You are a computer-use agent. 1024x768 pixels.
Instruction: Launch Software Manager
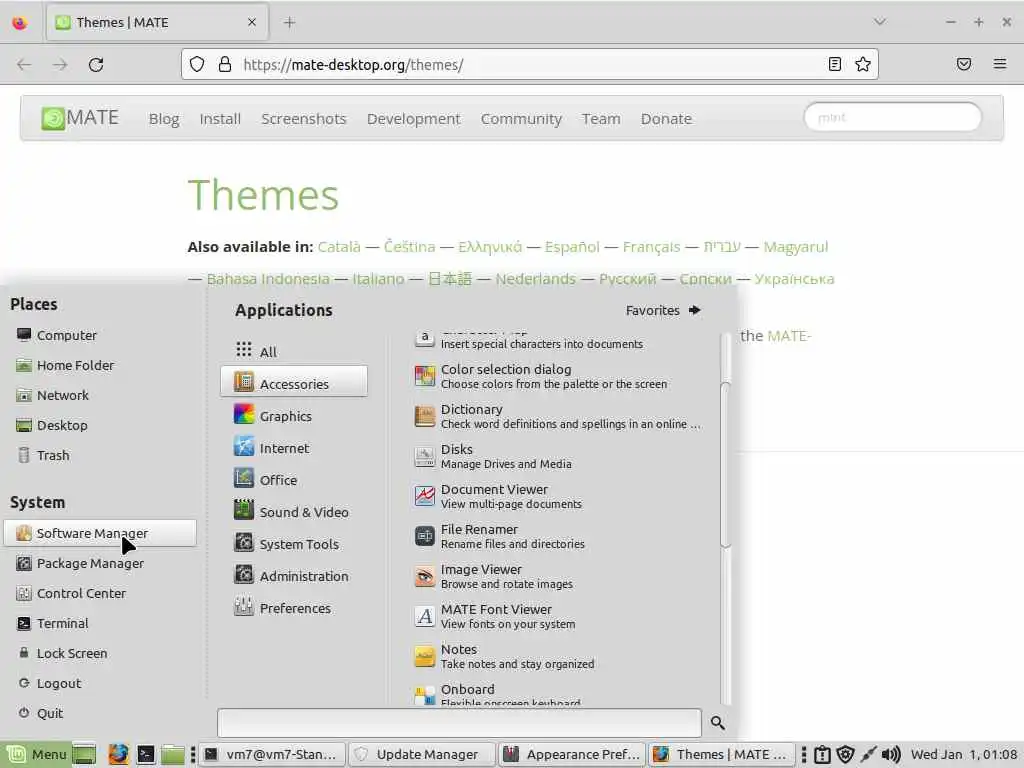(x=100, y=533)
